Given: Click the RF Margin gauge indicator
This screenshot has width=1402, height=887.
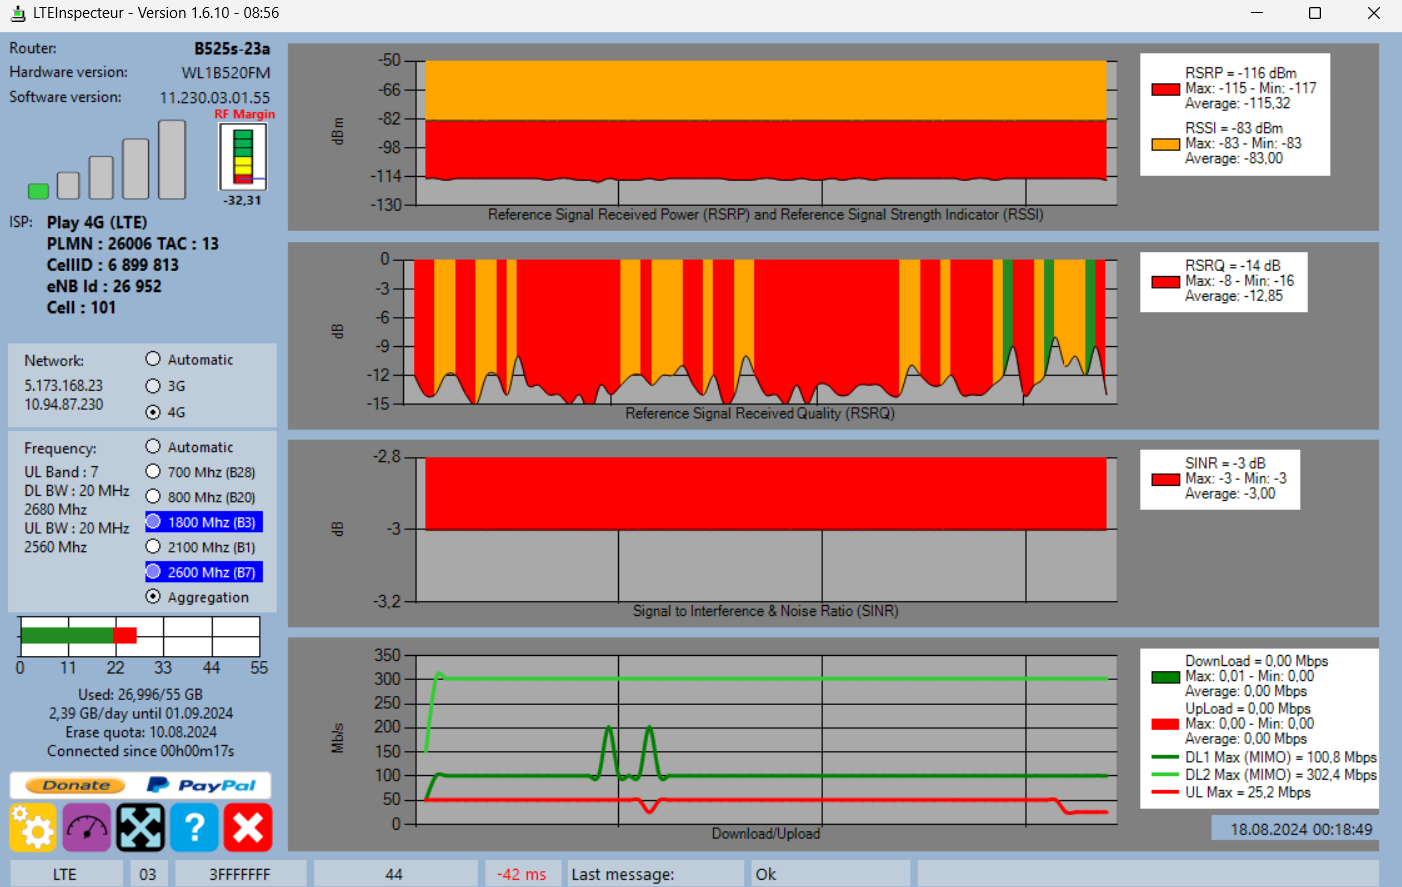Looking at the screenshot, I should [x=243, y=156].
